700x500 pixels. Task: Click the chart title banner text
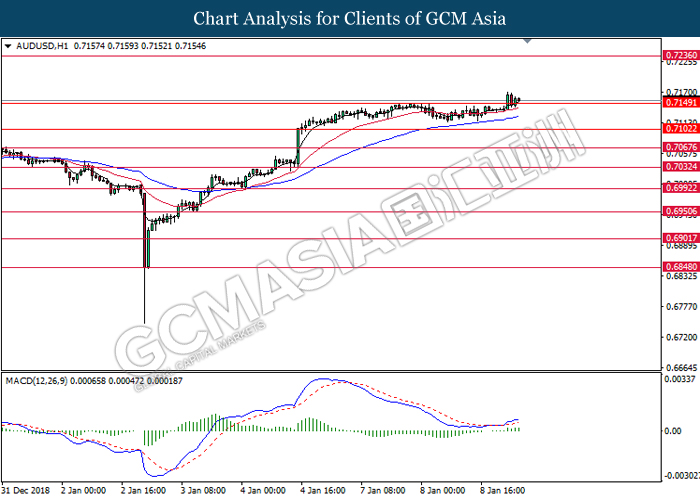click(349, 19)
